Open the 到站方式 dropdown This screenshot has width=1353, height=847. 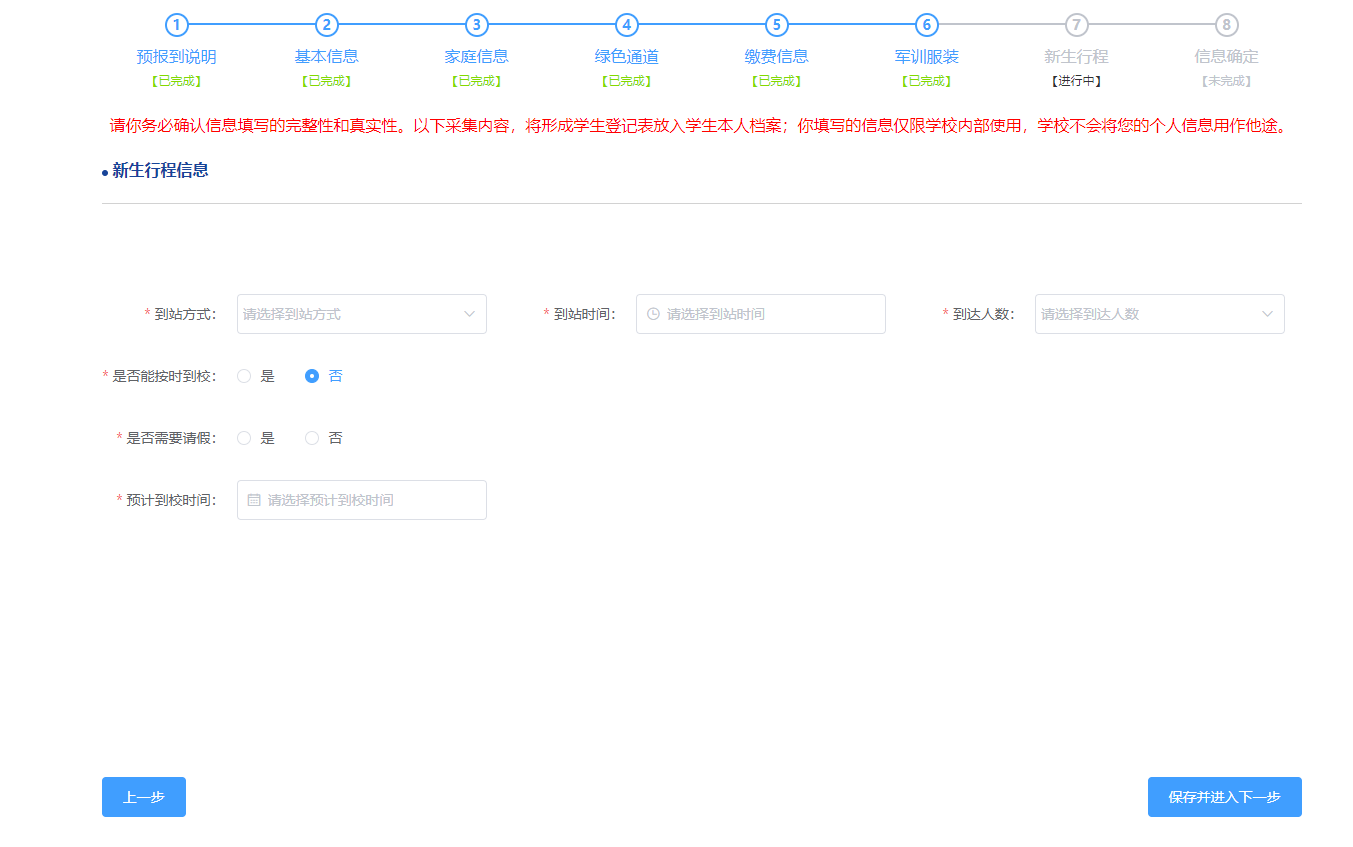pos(361,314)
